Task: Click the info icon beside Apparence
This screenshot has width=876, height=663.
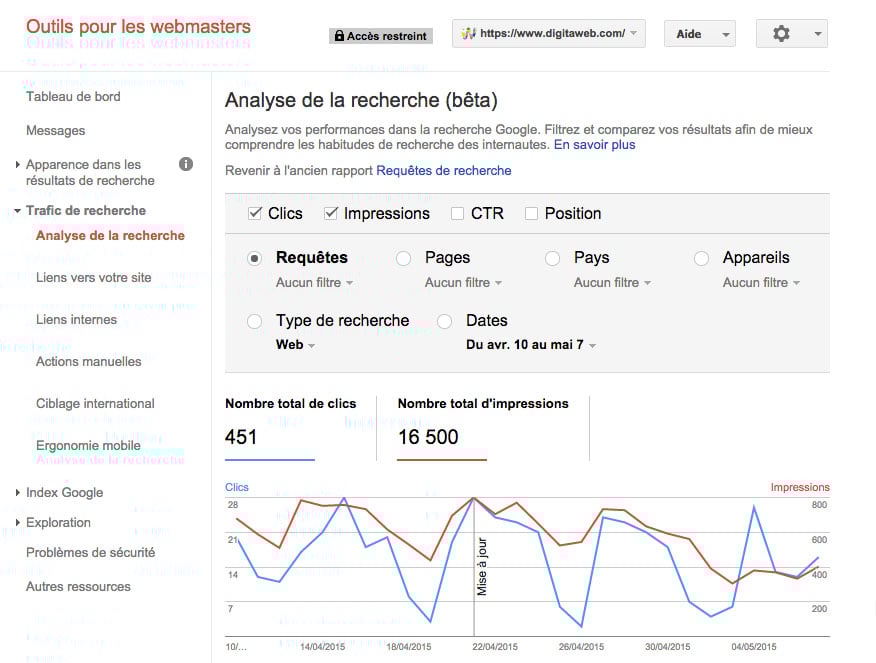Action: pos(185,165)
